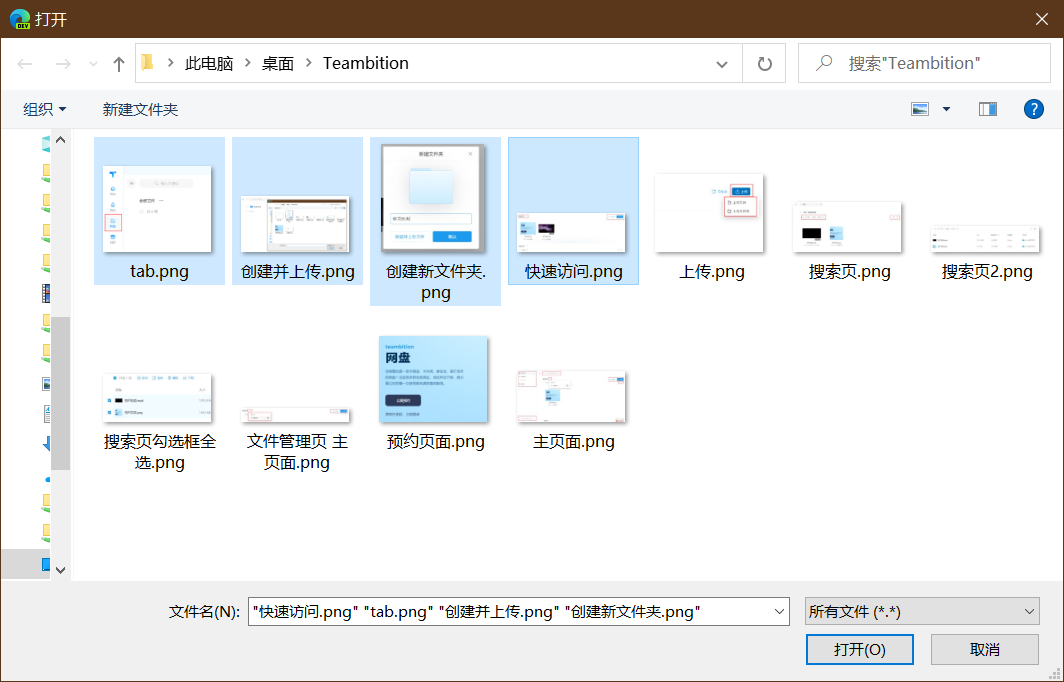Click the Back navigation arrow
Viewport: 1064px width, 682px height.
point(26,64)
